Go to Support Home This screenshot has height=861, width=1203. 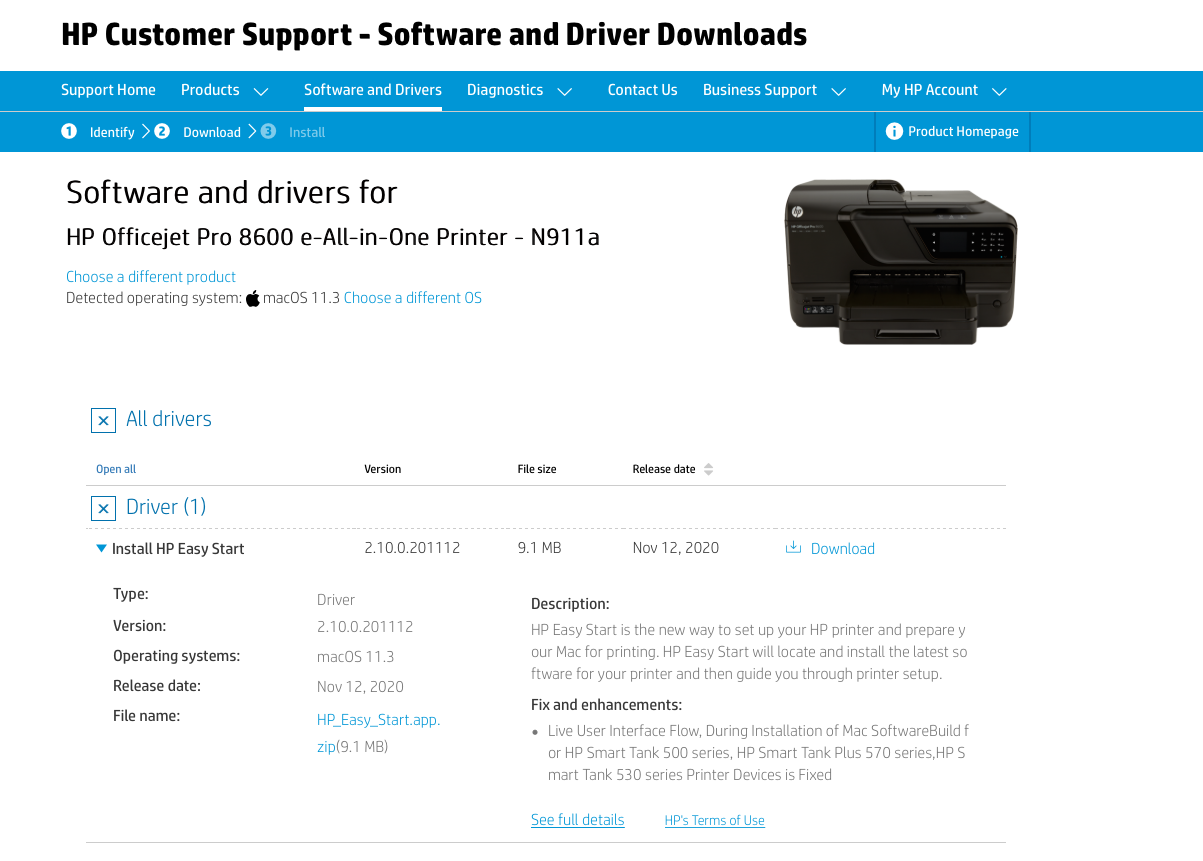[x=108, y=90]
